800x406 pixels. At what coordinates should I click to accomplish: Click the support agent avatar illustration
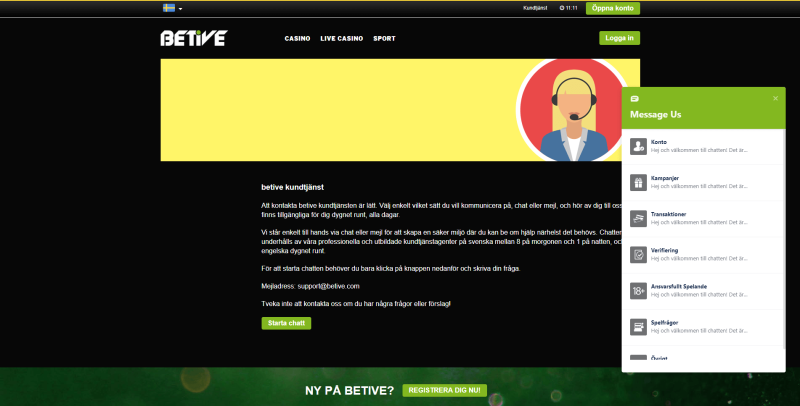[x=572, y=110]
